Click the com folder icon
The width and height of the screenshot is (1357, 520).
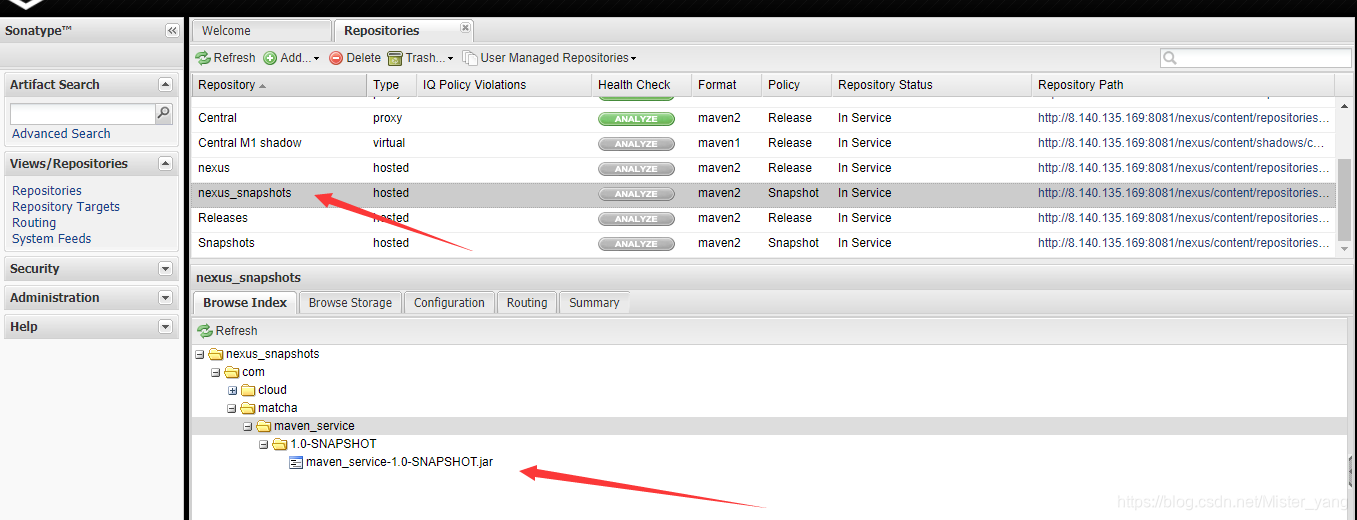tap(231, 372)
